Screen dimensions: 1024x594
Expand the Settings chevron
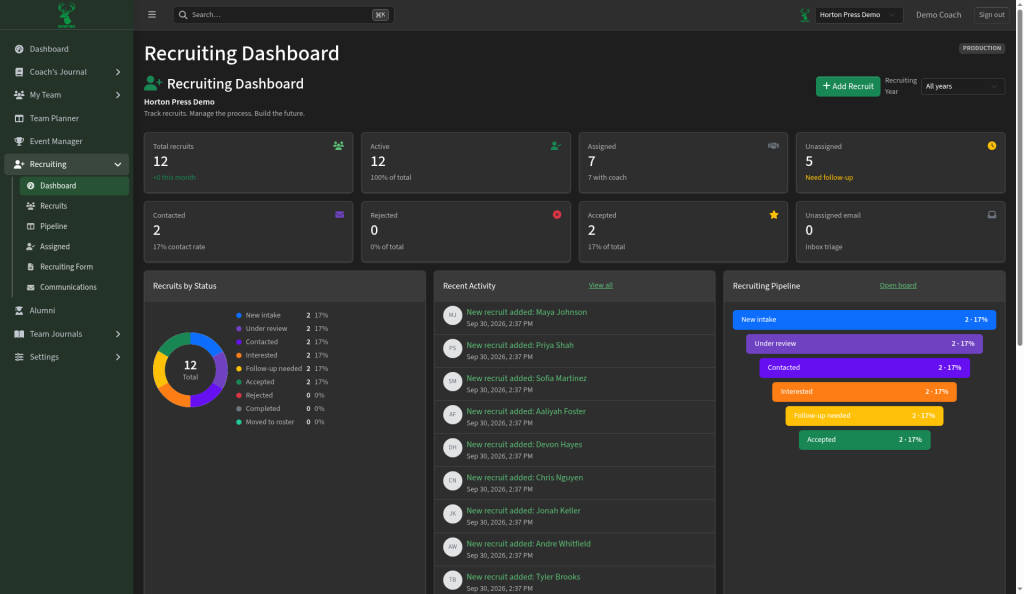pos(118,357)
